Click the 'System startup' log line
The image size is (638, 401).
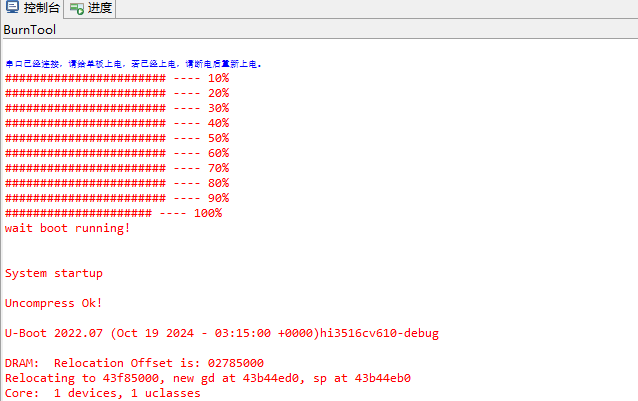pos(54,273)
